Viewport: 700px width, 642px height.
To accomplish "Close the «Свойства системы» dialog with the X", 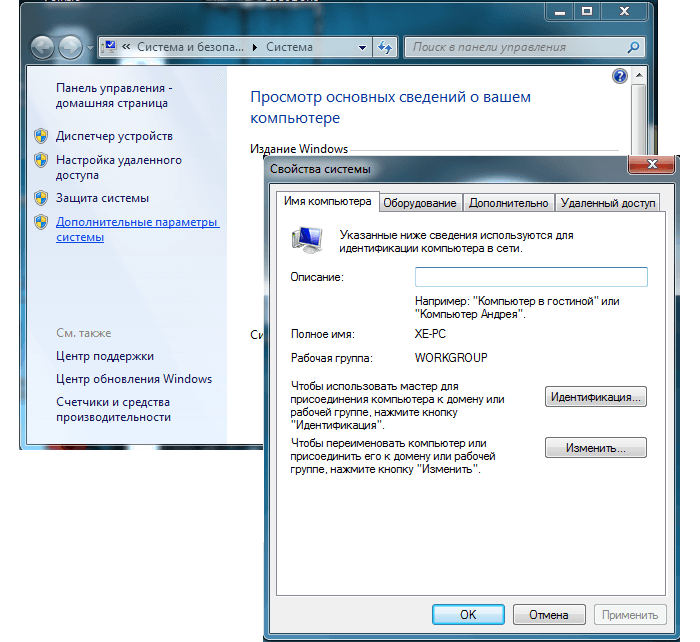I will coord(652,164).
